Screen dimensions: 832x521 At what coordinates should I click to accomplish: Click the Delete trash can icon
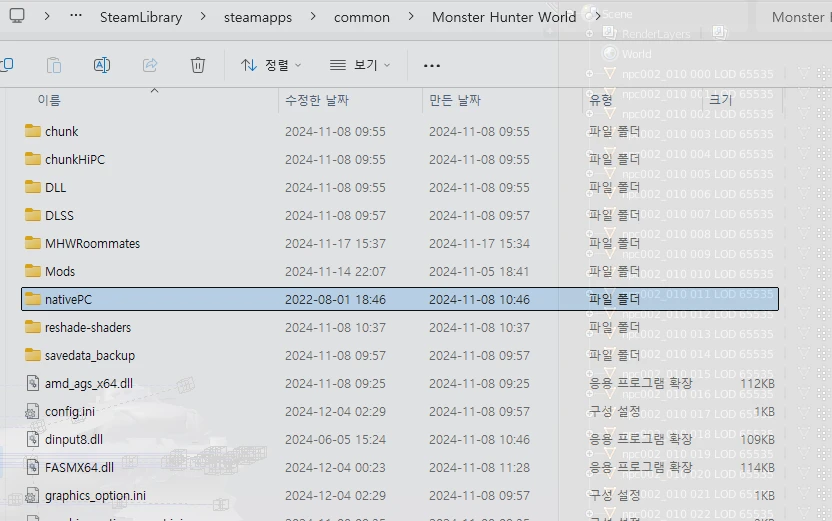(197, 65)
